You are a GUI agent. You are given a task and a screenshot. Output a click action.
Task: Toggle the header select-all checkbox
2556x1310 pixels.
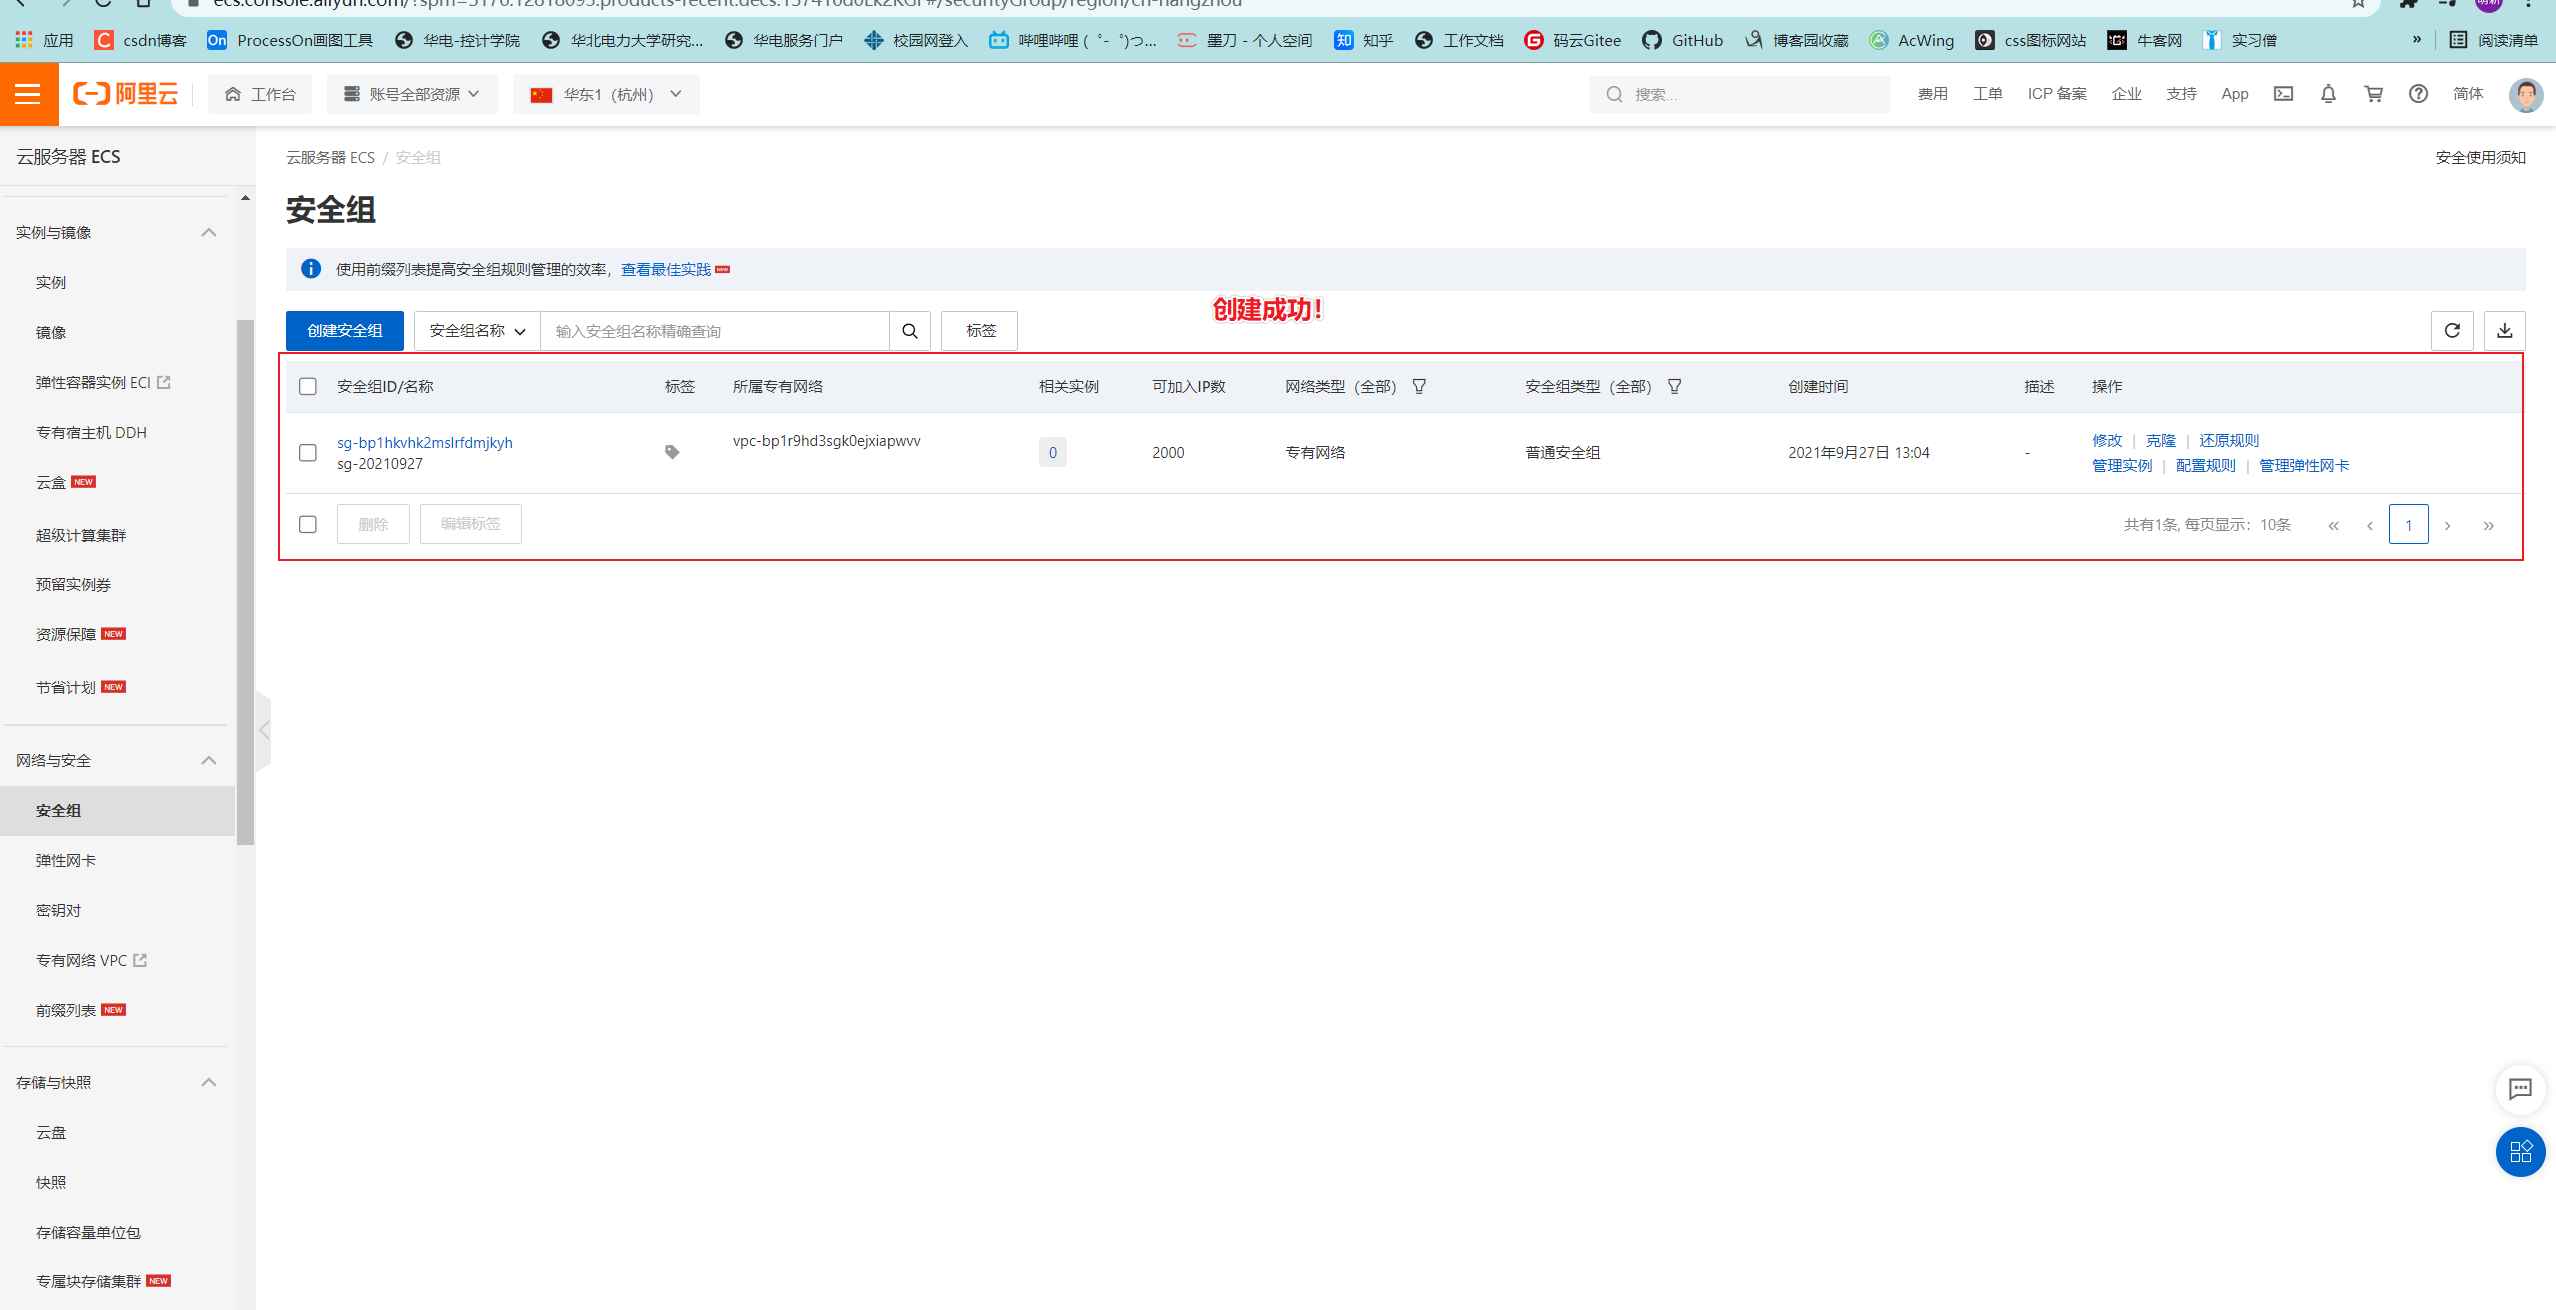click(x=308, y=387)
